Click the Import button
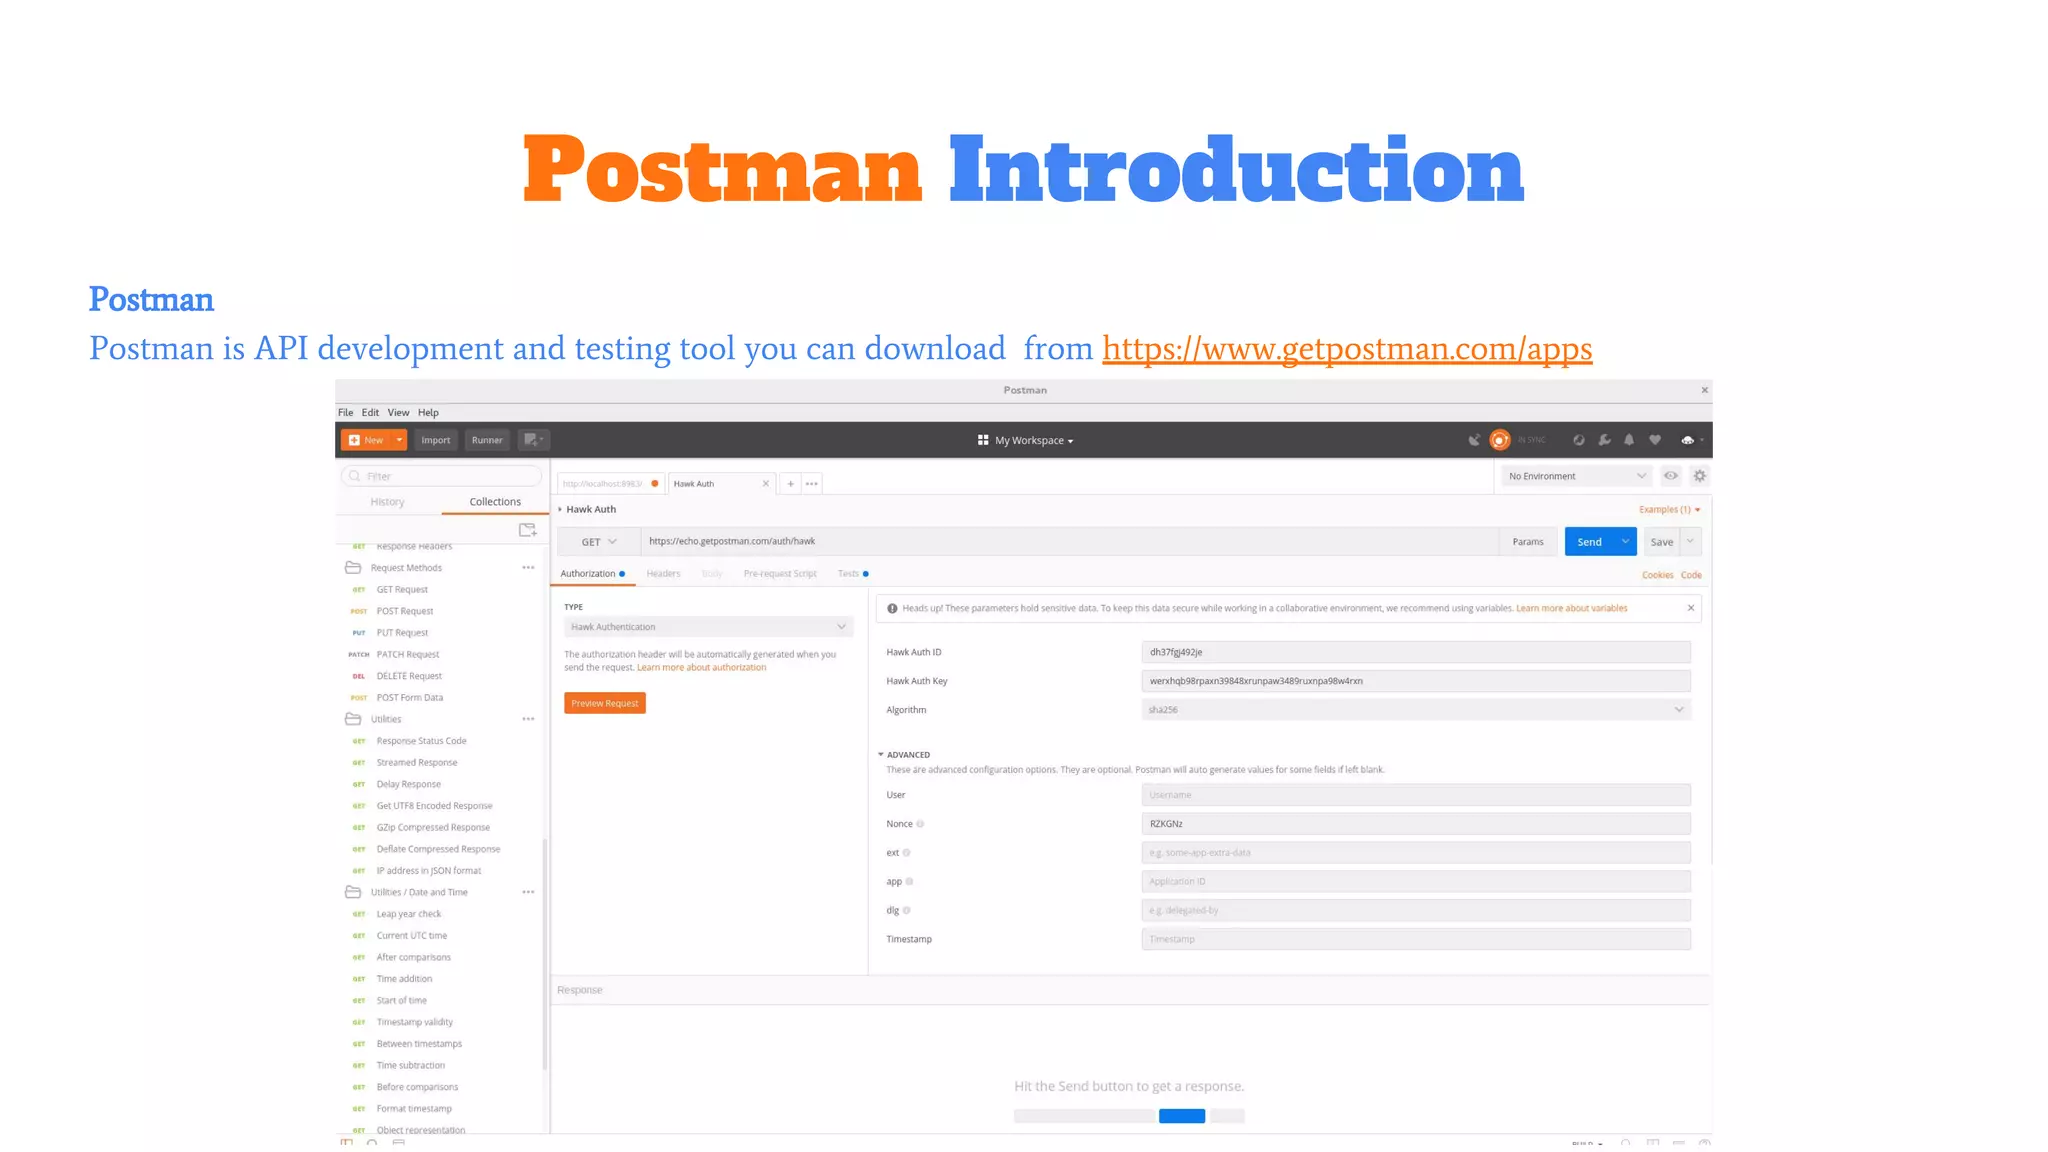Viewport: 2048px width, 1152px height. (x=436, y=440)
